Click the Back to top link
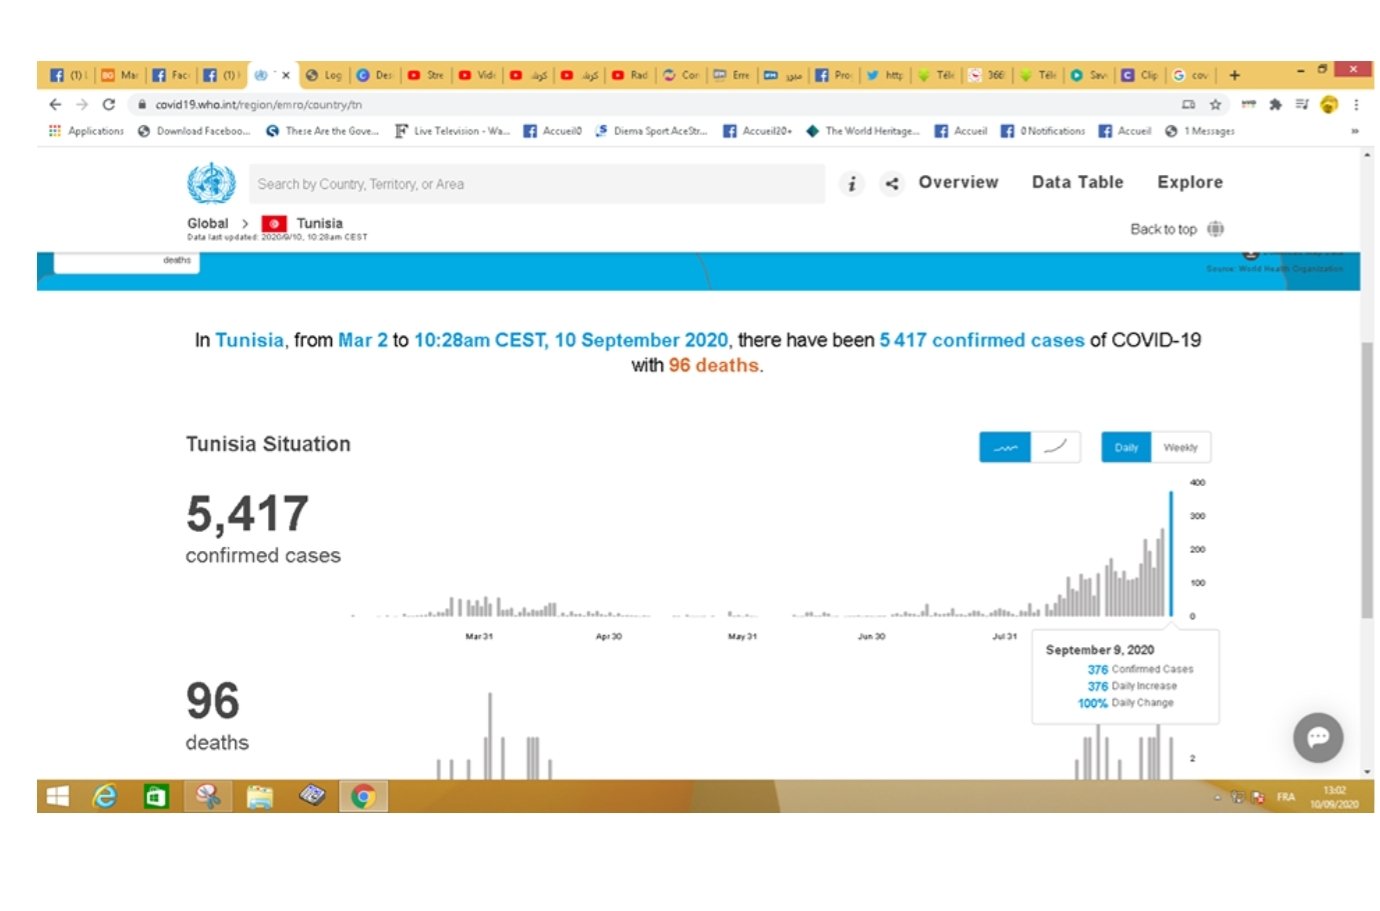The image size is (1380, 911). point(1163,229)
